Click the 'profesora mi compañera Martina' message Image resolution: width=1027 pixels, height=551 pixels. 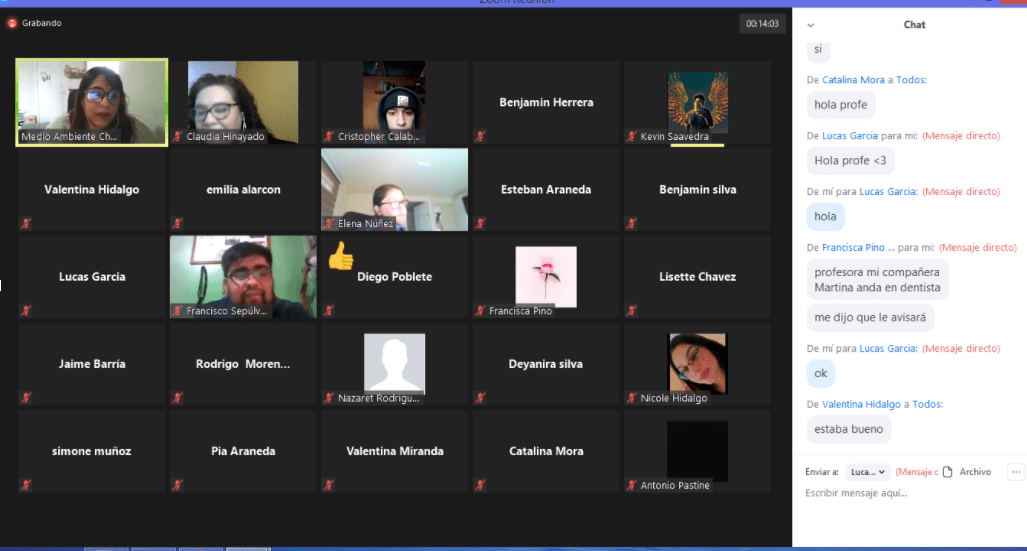878,280
